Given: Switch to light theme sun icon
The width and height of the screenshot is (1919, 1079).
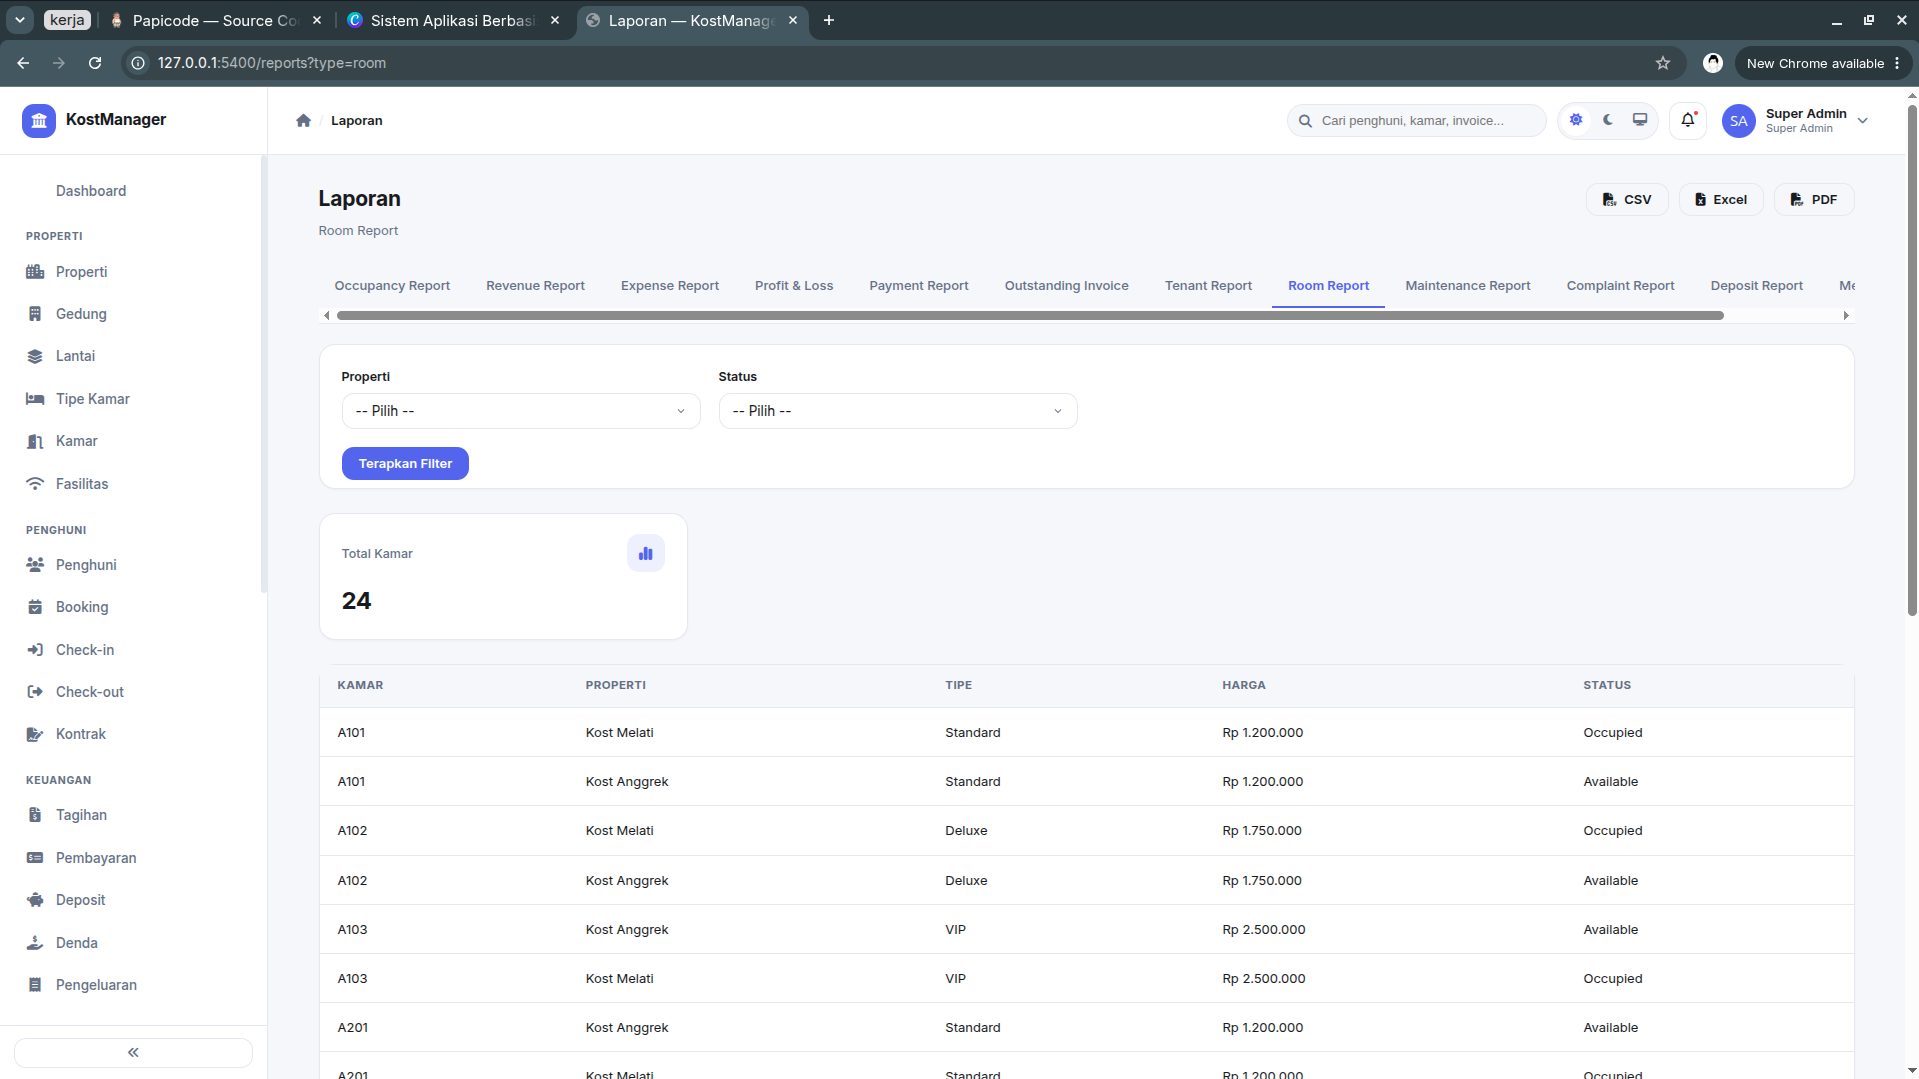Looking at the screenshot, I should (x=1576, y=120).
